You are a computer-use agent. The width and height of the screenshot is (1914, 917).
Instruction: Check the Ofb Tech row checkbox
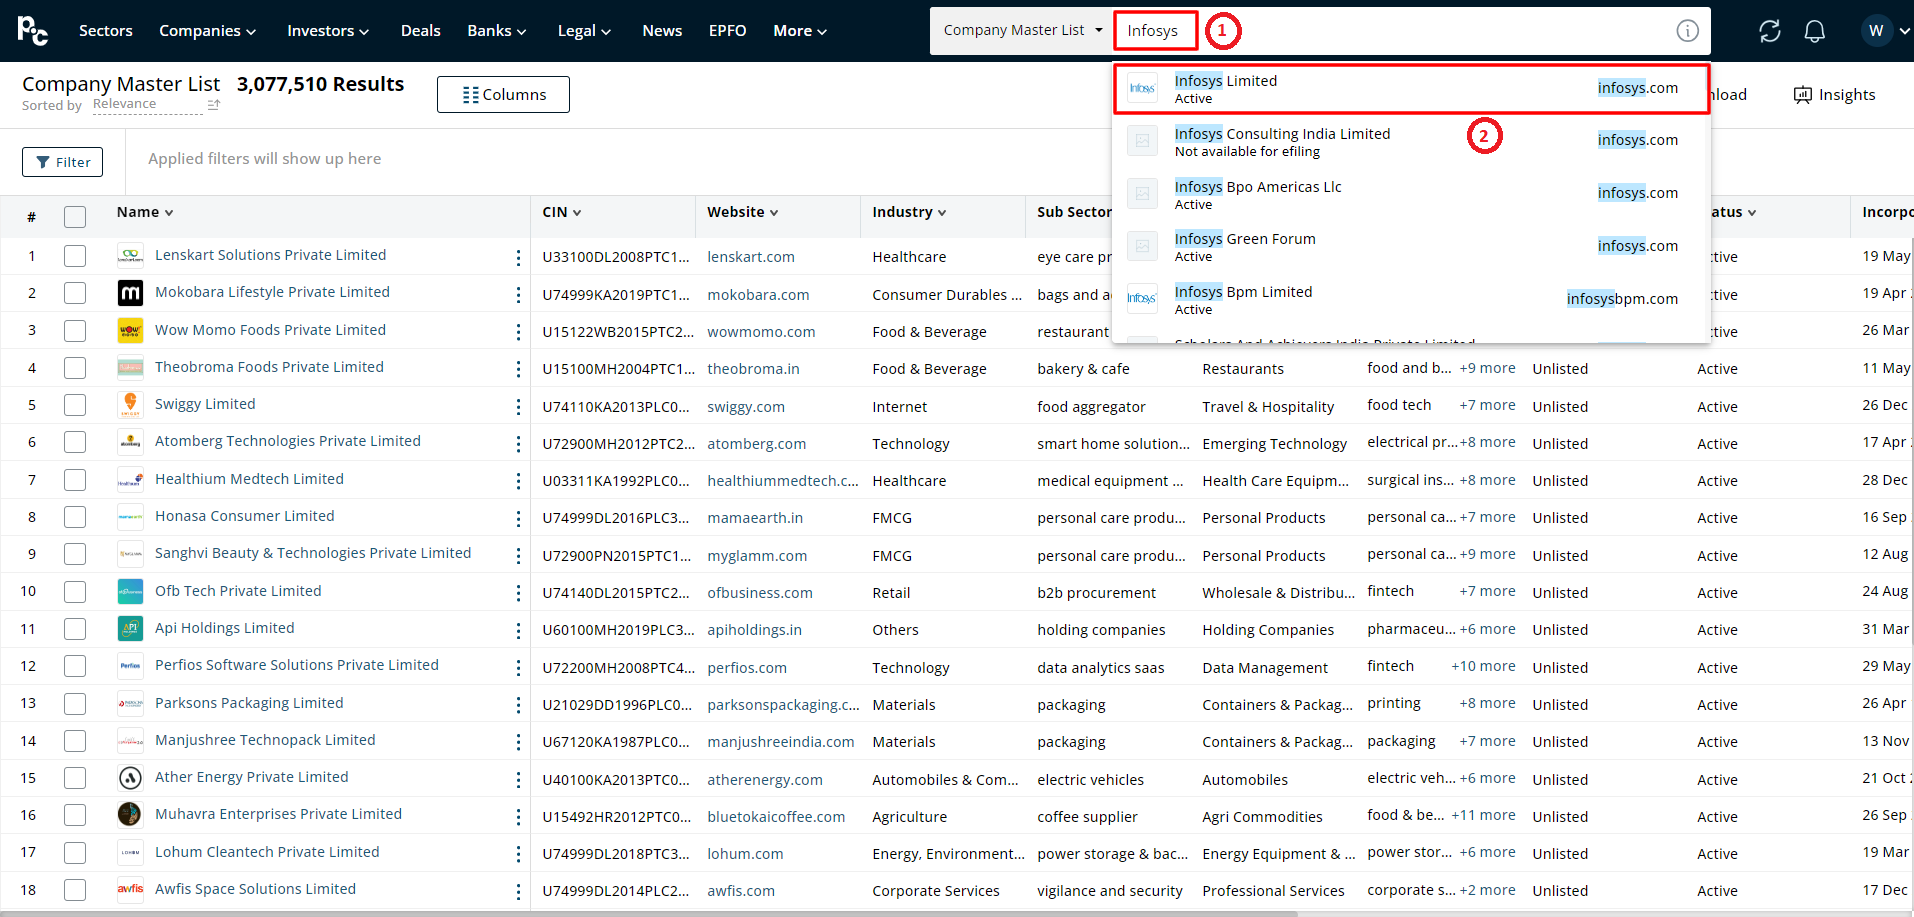(x=75, y=592)
